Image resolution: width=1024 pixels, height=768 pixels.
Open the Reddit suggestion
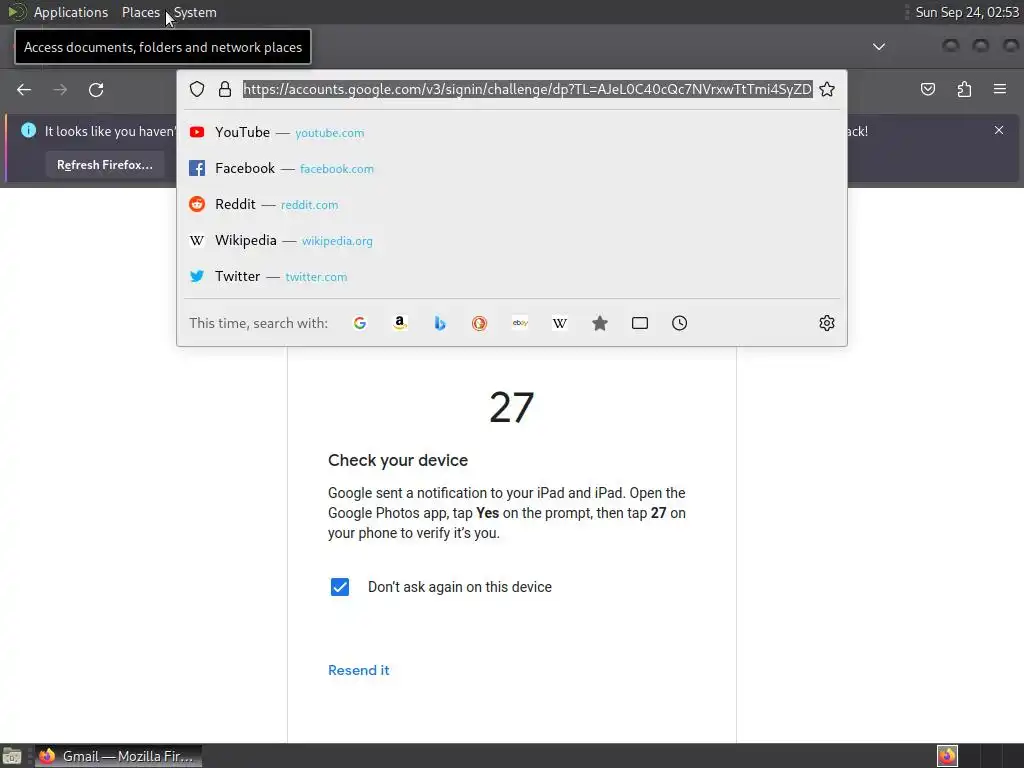point(512,204)
